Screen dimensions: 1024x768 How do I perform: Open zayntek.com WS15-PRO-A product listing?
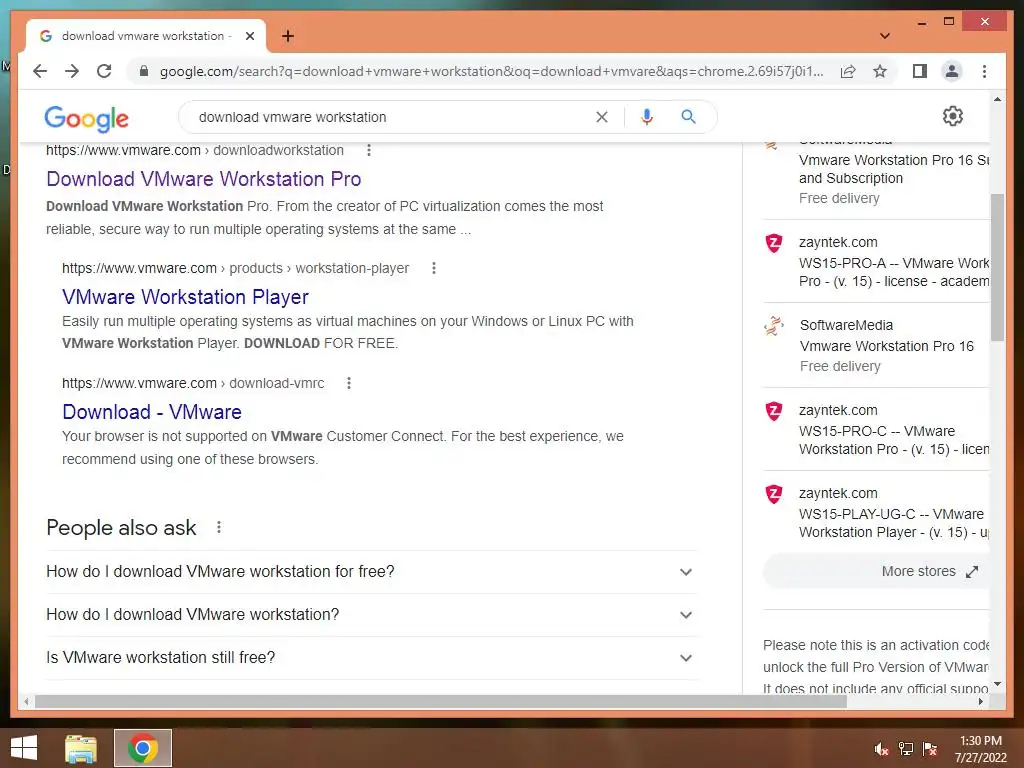click(876, 261)
